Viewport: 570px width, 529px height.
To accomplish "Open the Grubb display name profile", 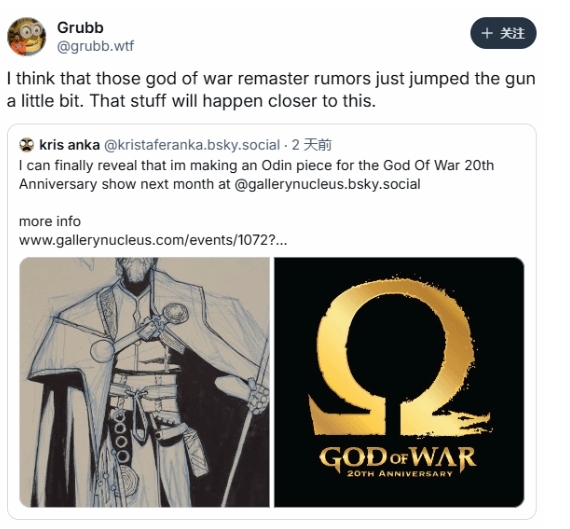I will click(x=80, y=27).
